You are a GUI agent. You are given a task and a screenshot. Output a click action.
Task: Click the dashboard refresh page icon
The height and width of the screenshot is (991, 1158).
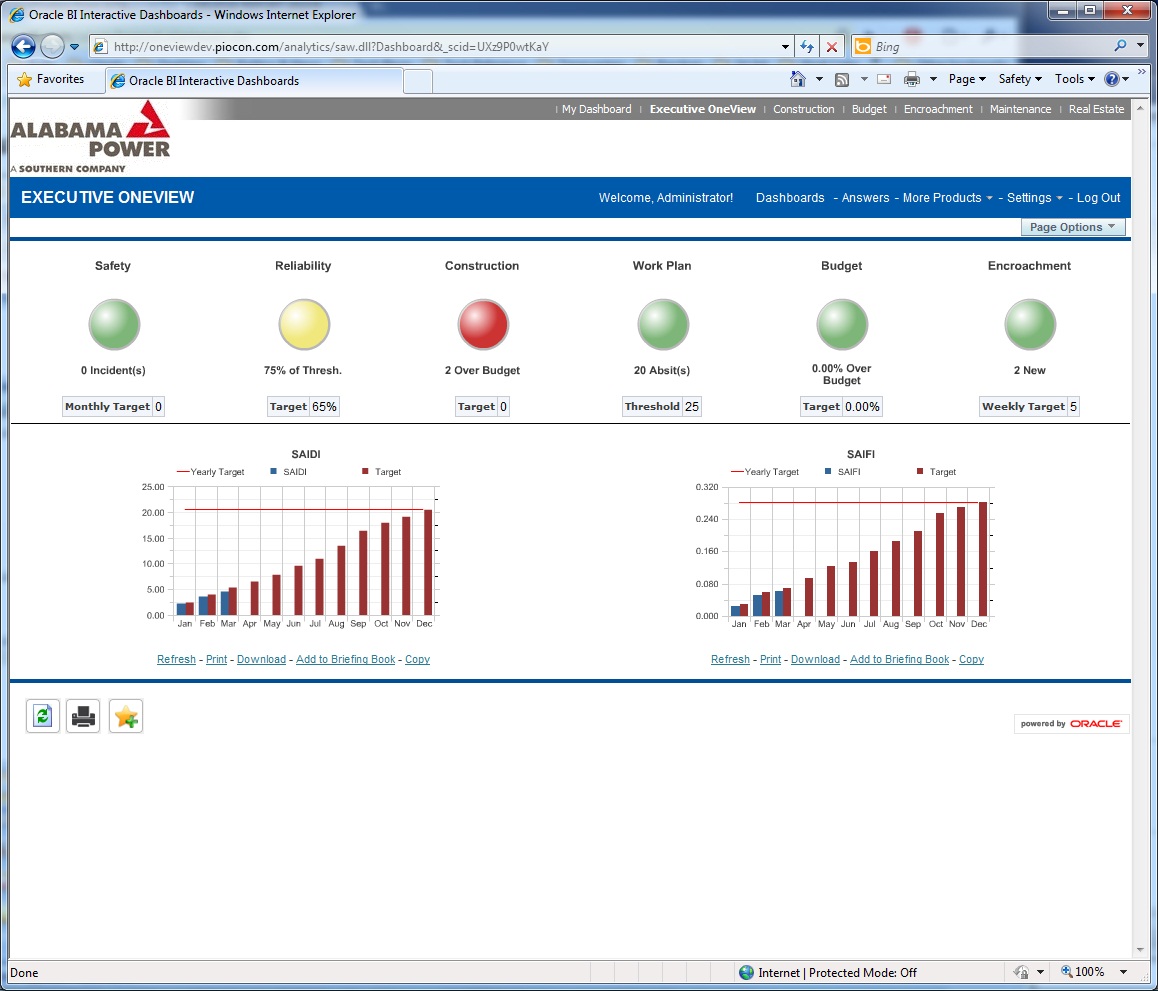(x=43, y=716)
